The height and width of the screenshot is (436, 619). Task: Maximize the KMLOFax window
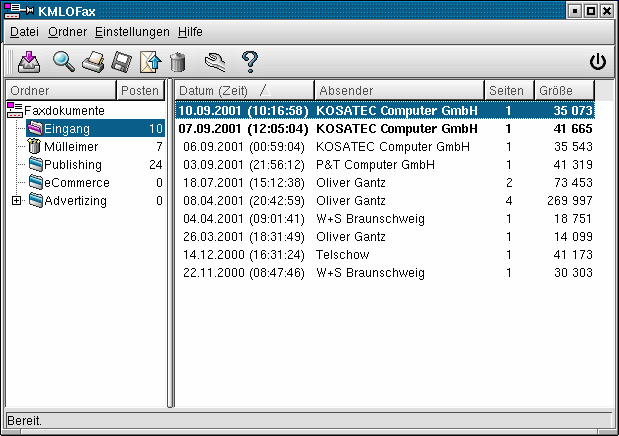coord(591,11)
